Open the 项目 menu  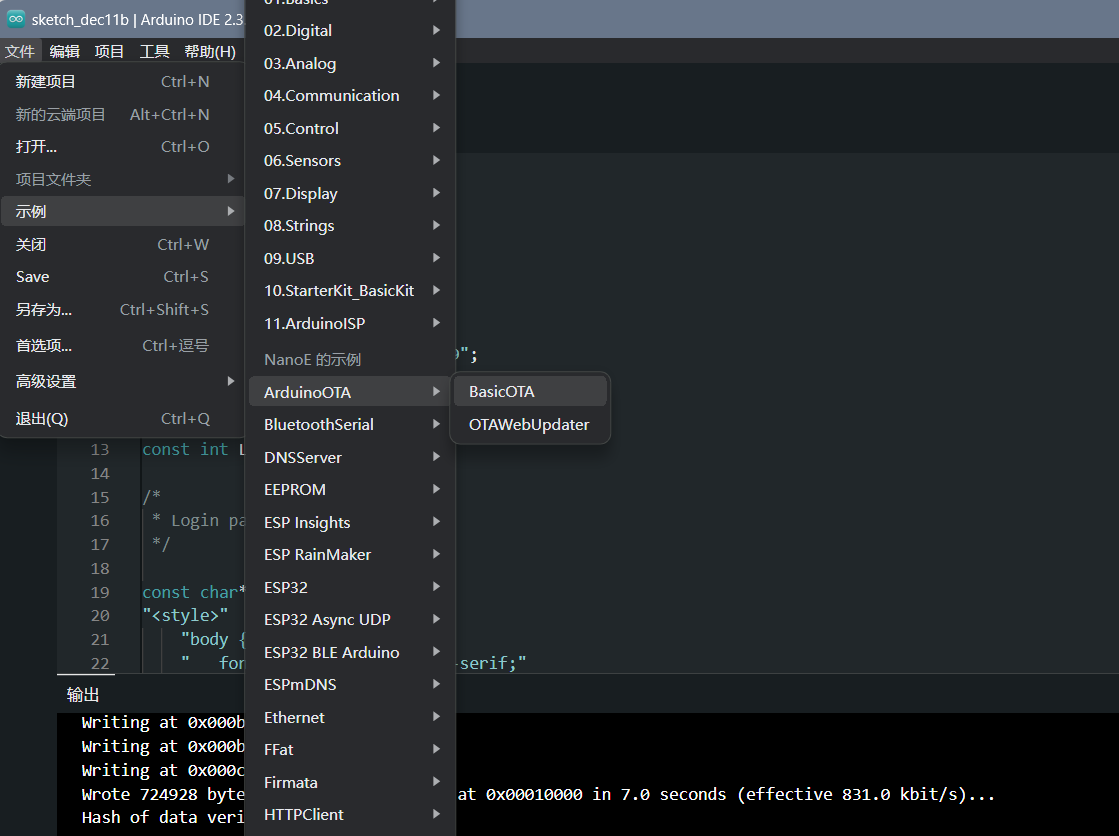pos(109,51)
